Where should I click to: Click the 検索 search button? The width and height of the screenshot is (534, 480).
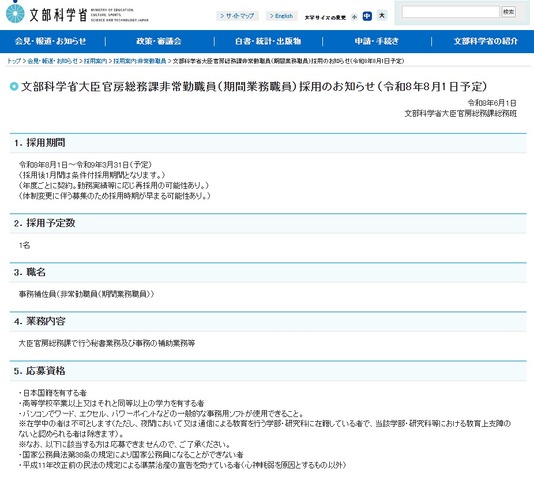(508, 12)
